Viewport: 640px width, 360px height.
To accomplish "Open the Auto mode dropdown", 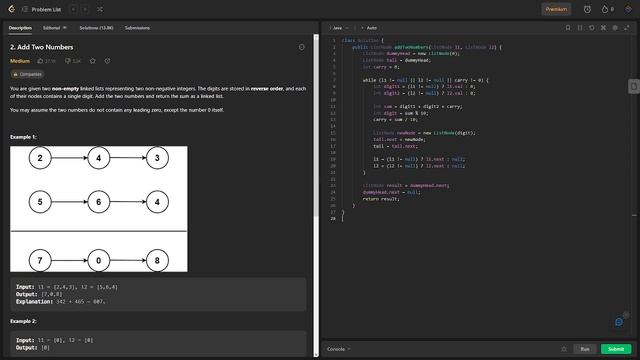I will coord(370,28).
